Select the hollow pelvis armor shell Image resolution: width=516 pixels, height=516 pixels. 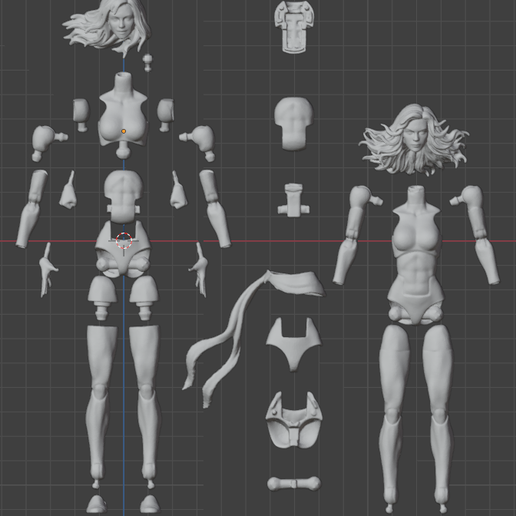pyautogui.click(x=294, y=420)
